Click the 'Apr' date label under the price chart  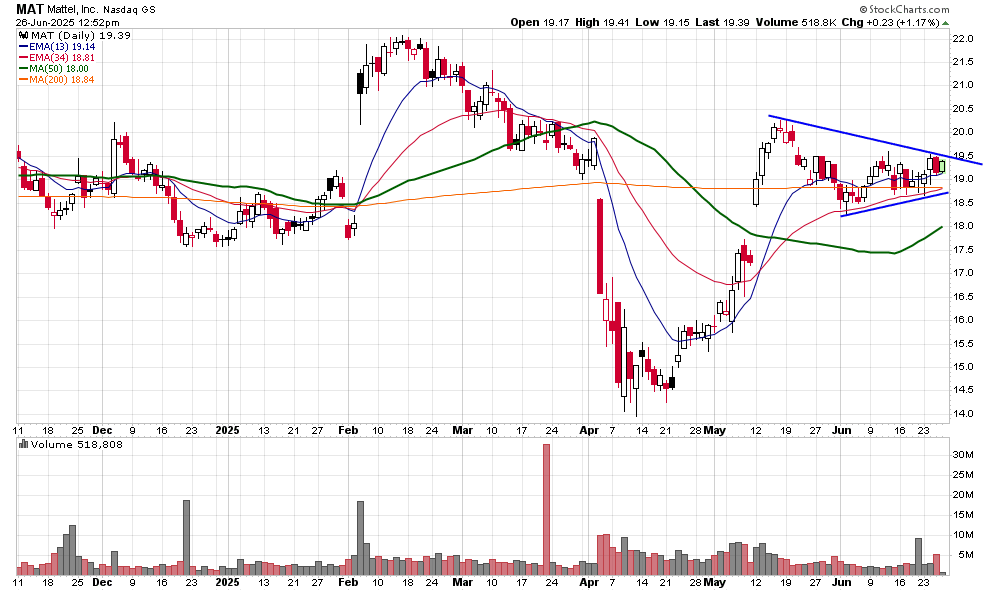click(589, 430)
